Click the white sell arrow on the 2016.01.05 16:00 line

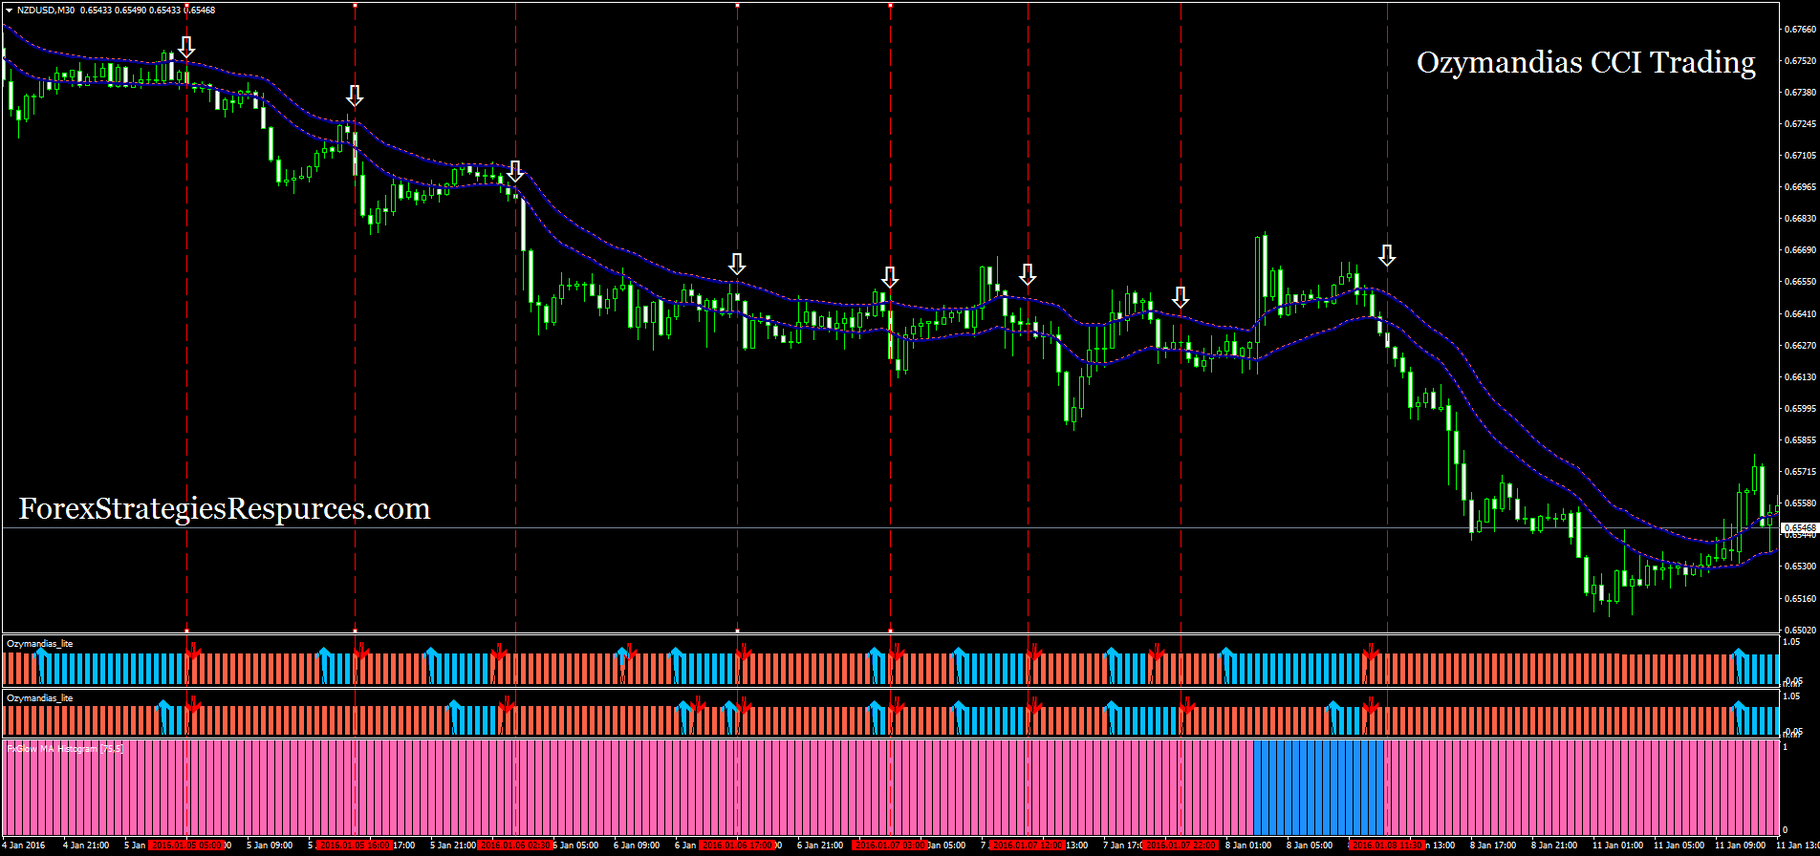point(354,95)
